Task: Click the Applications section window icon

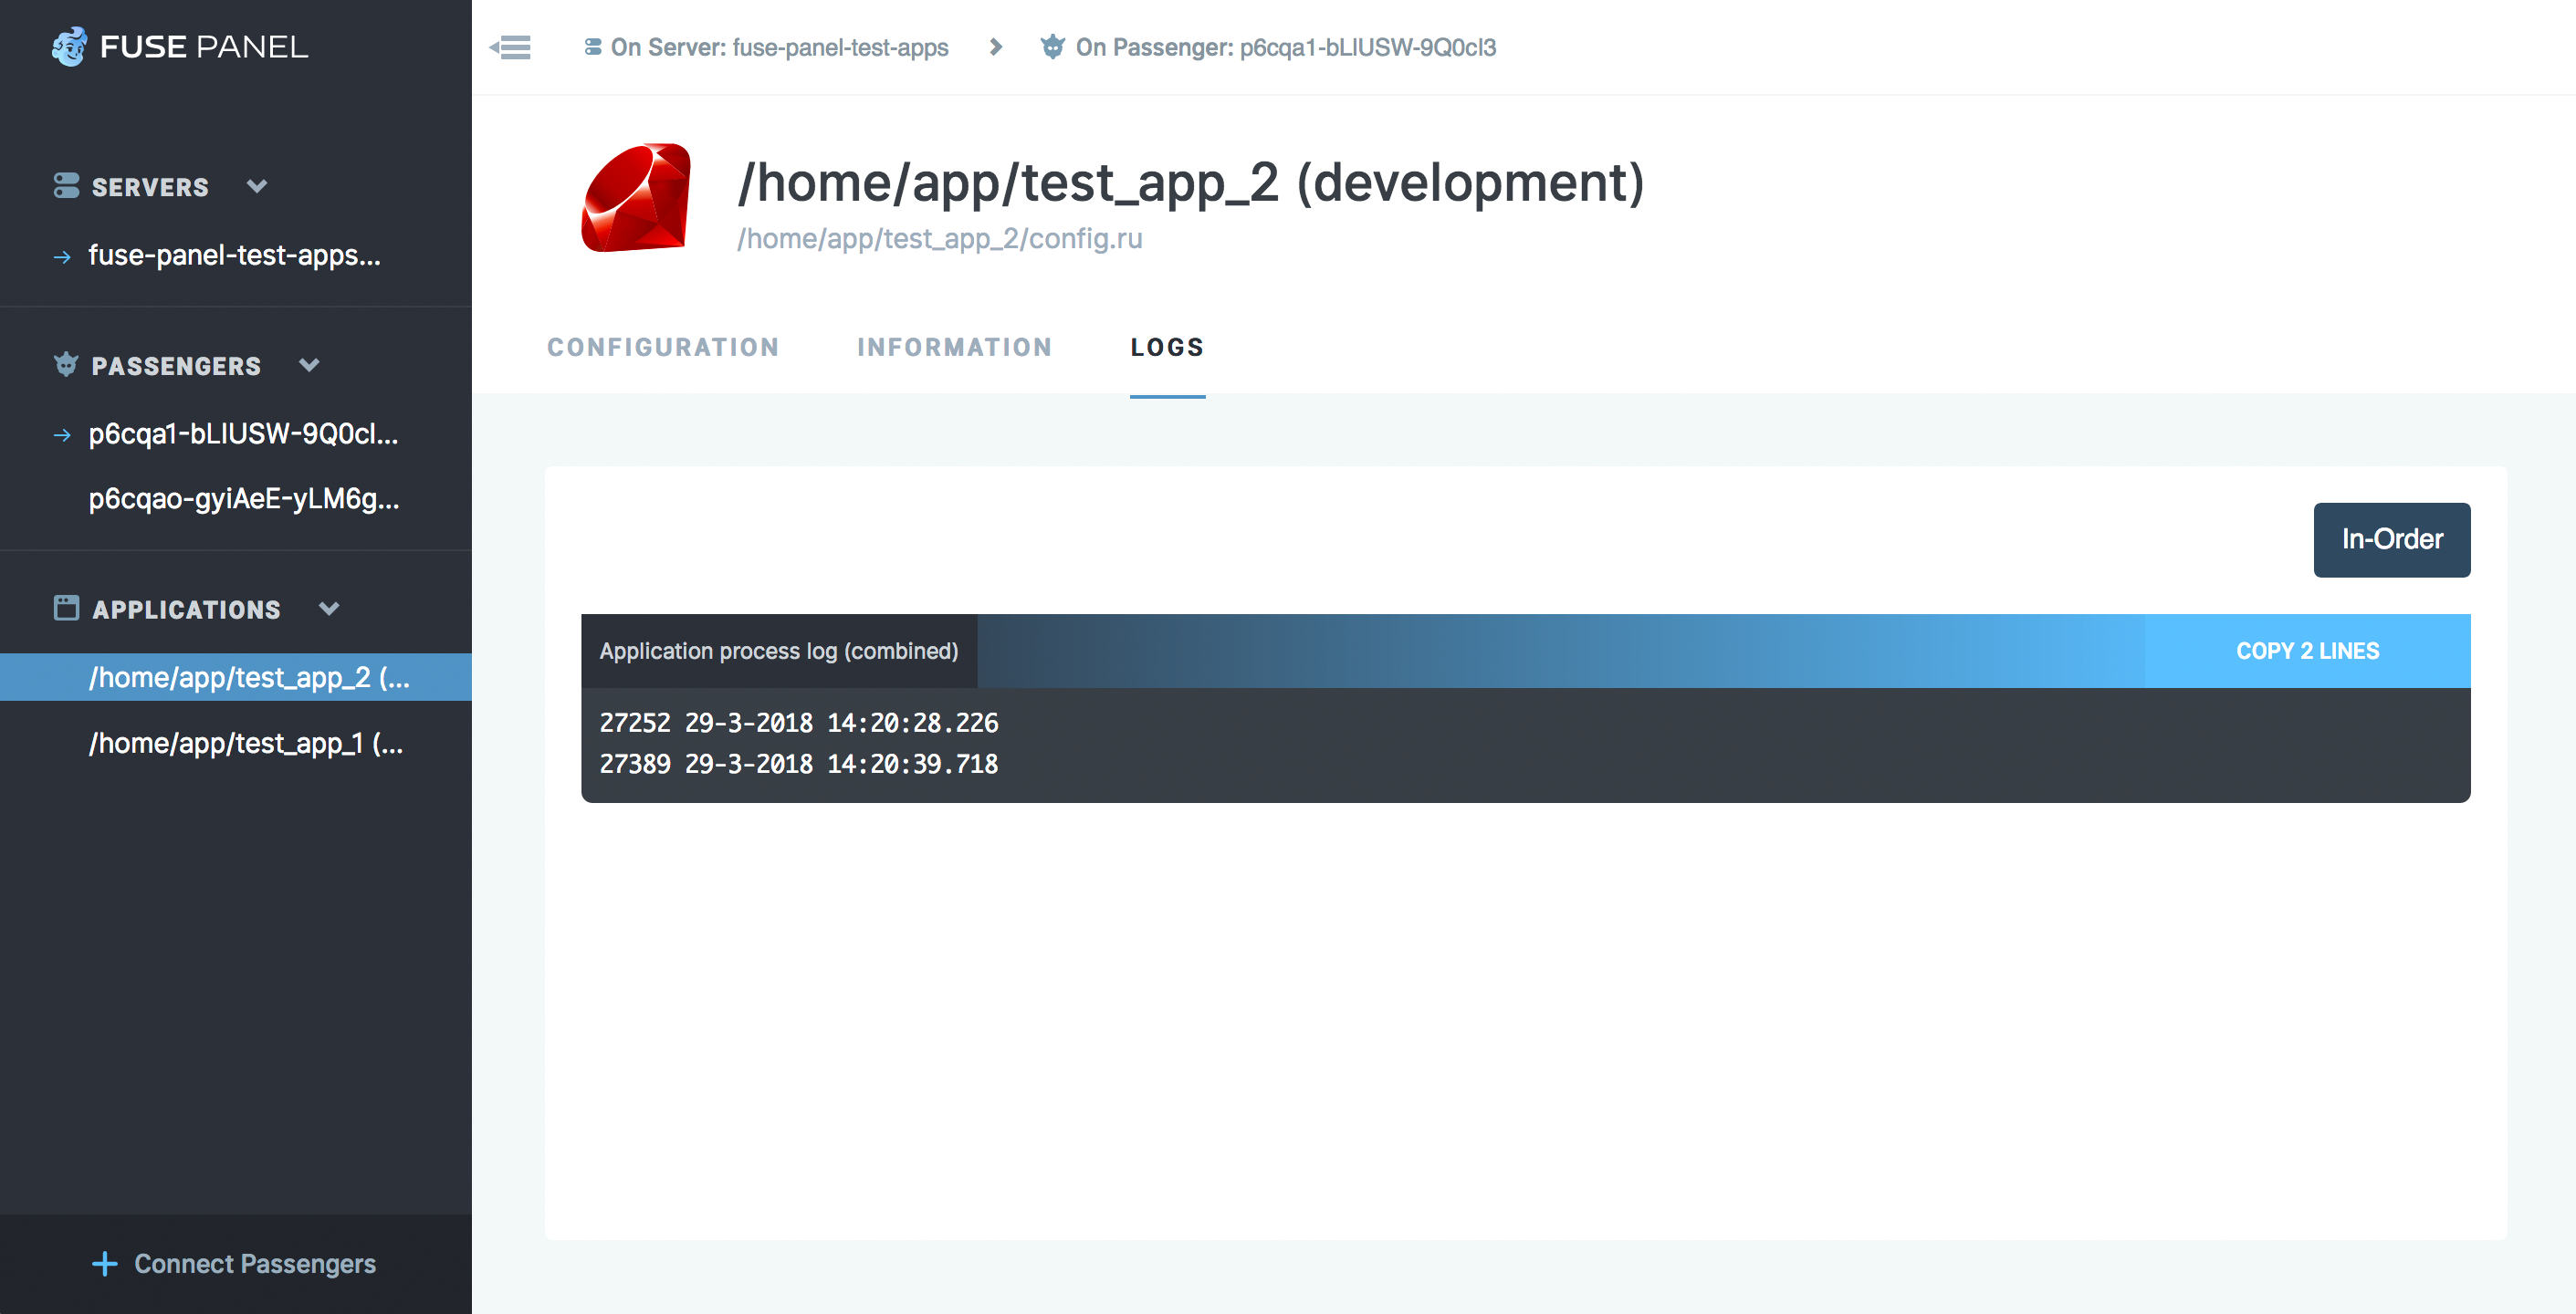Action: (x=66, y=608)
